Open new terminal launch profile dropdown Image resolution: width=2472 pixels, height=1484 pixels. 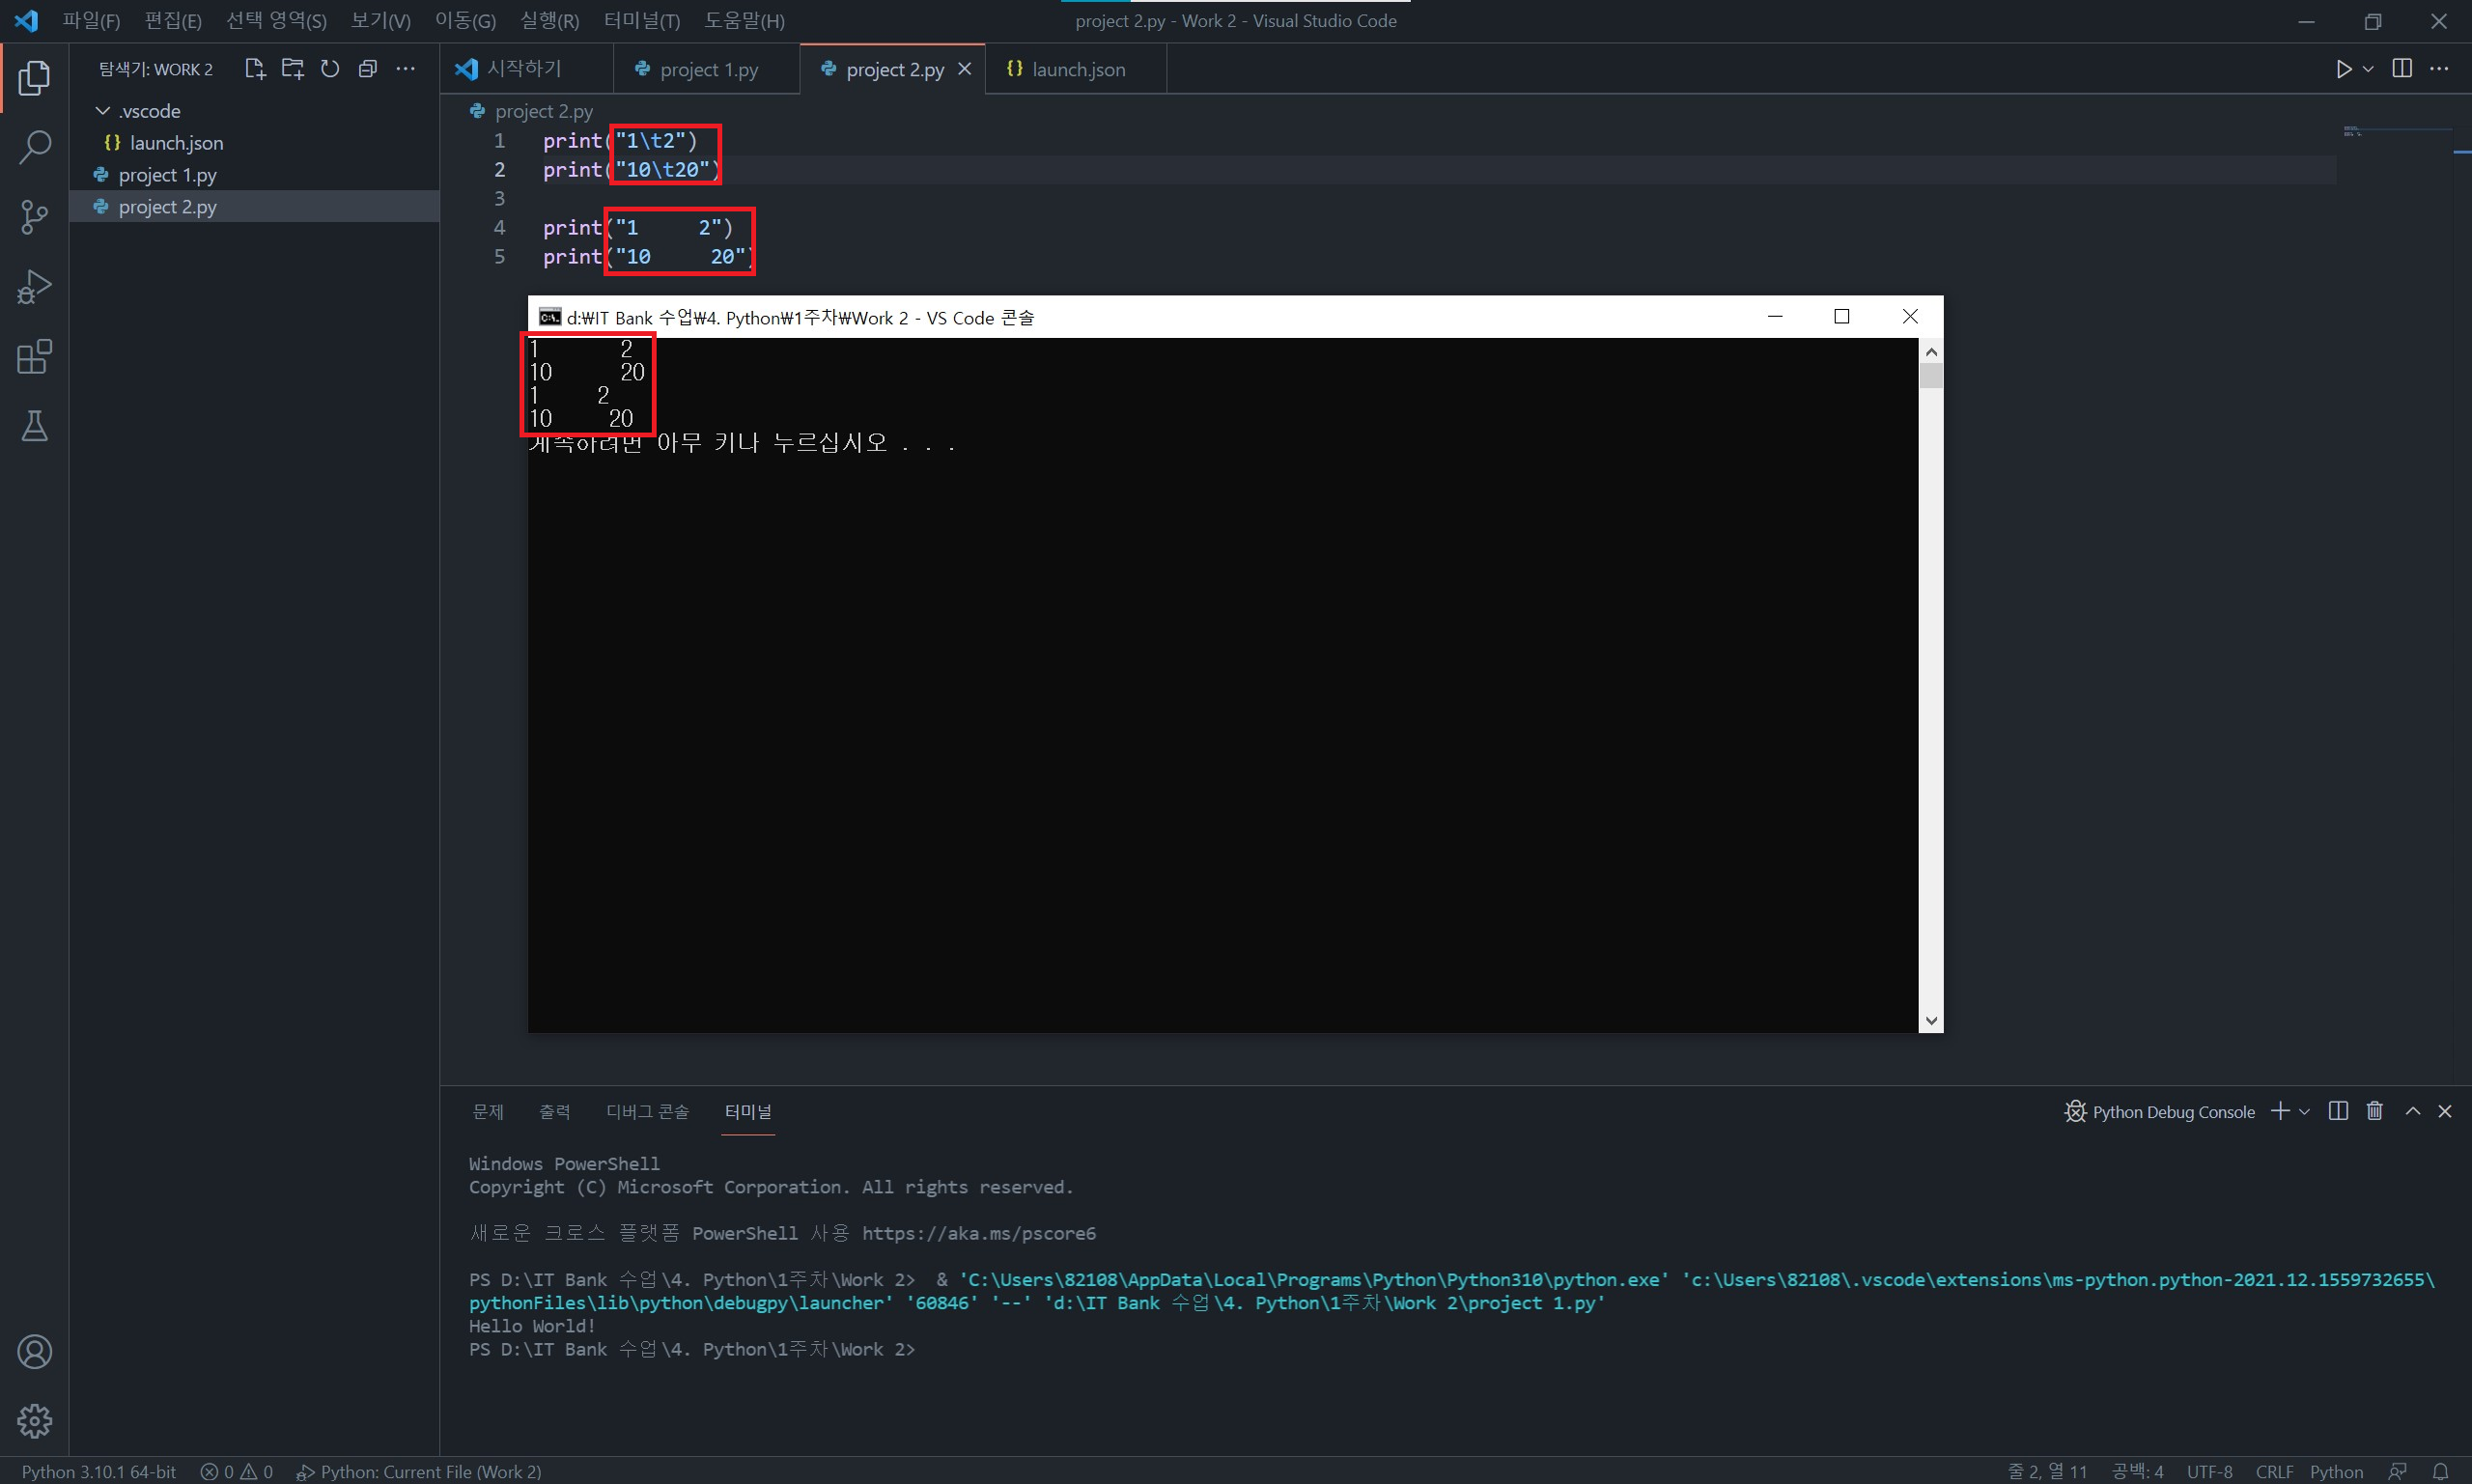[x=2304, y=1112]
